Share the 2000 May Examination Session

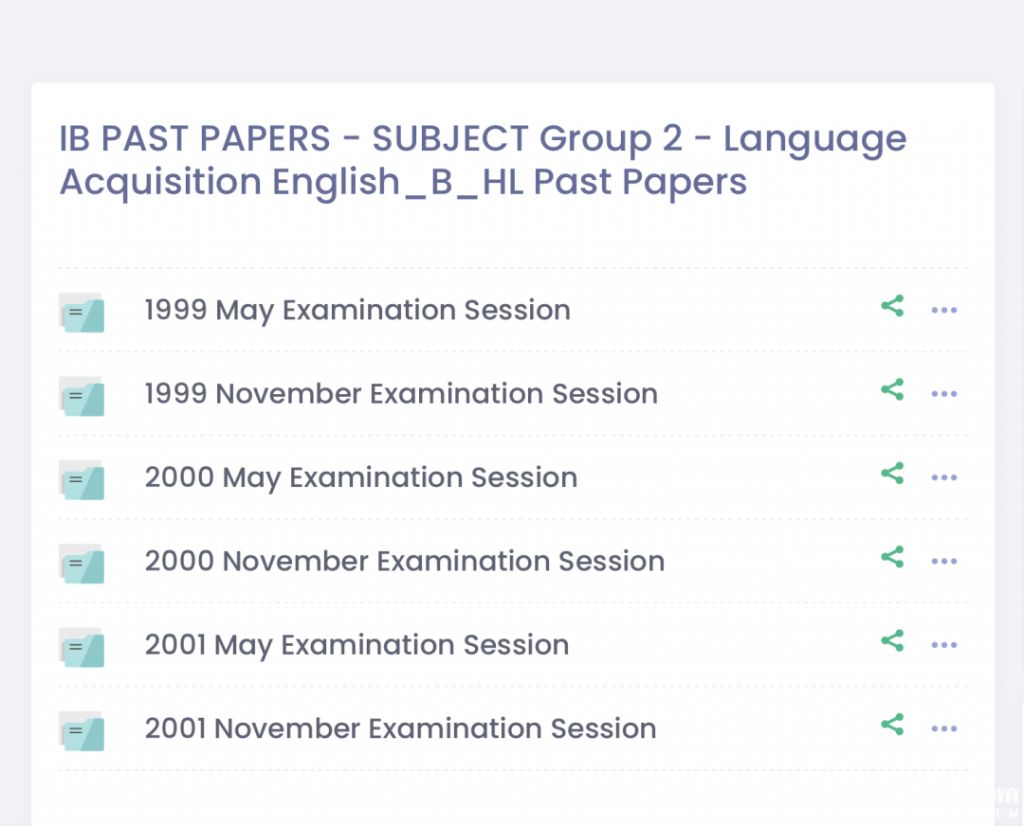[x=892, y=474]
